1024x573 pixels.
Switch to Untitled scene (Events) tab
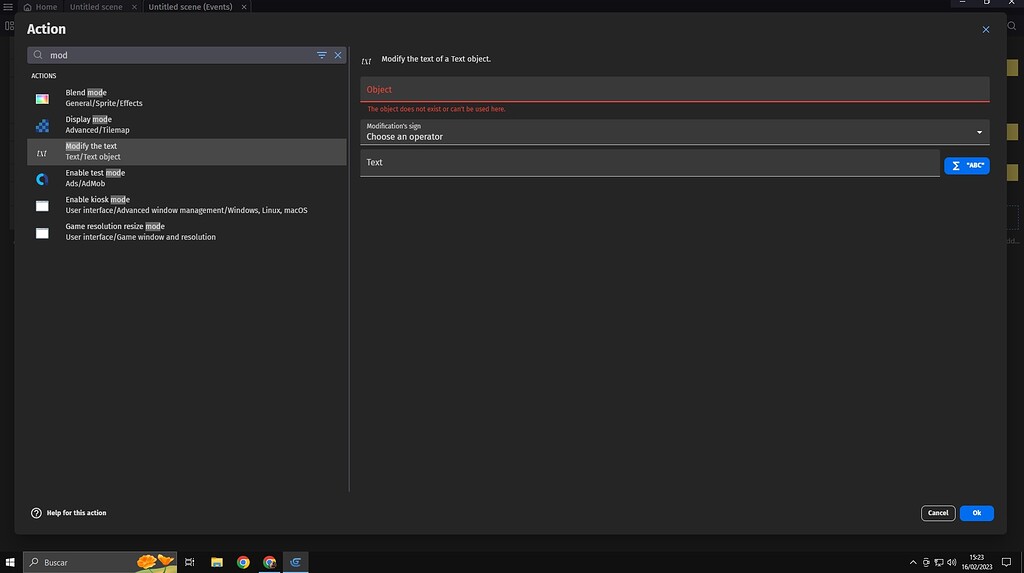190,7
